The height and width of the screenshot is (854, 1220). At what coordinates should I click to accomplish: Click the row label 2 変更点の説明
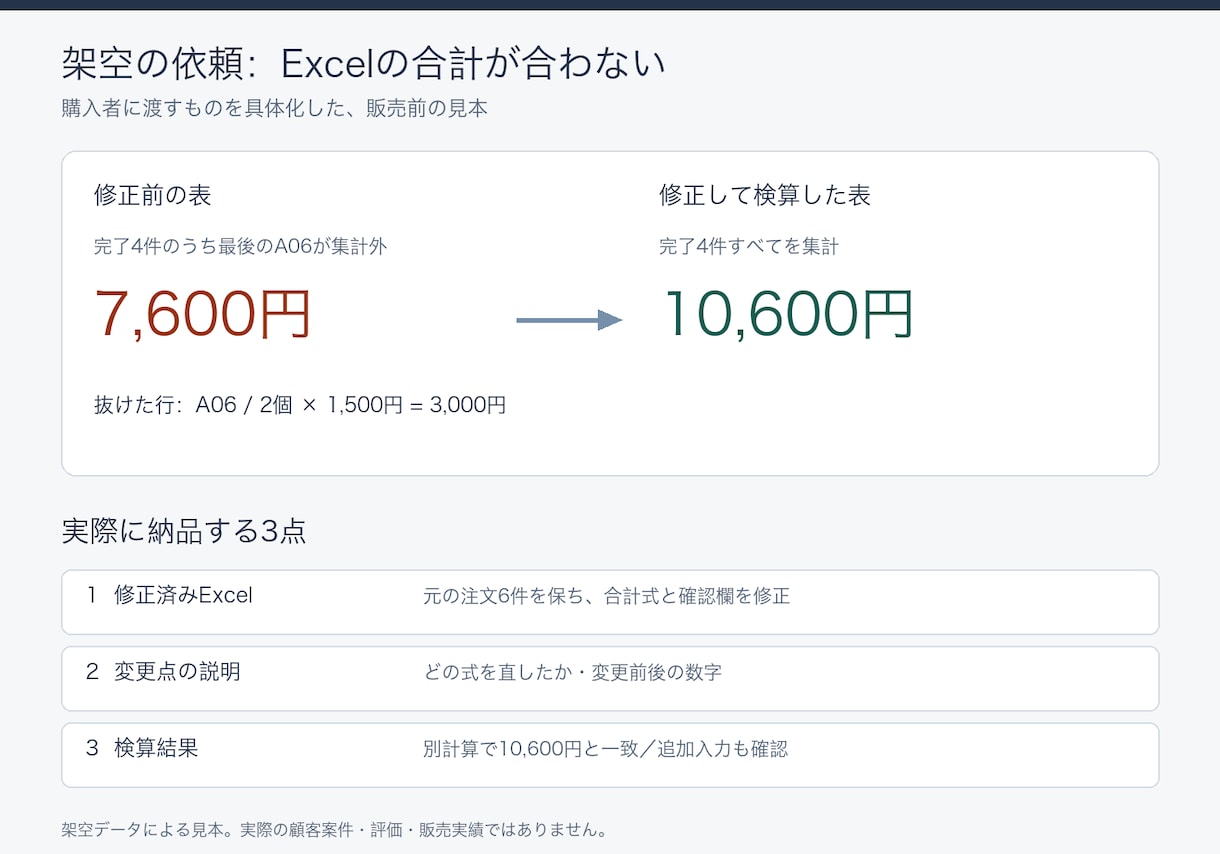(x=163, y=672)
